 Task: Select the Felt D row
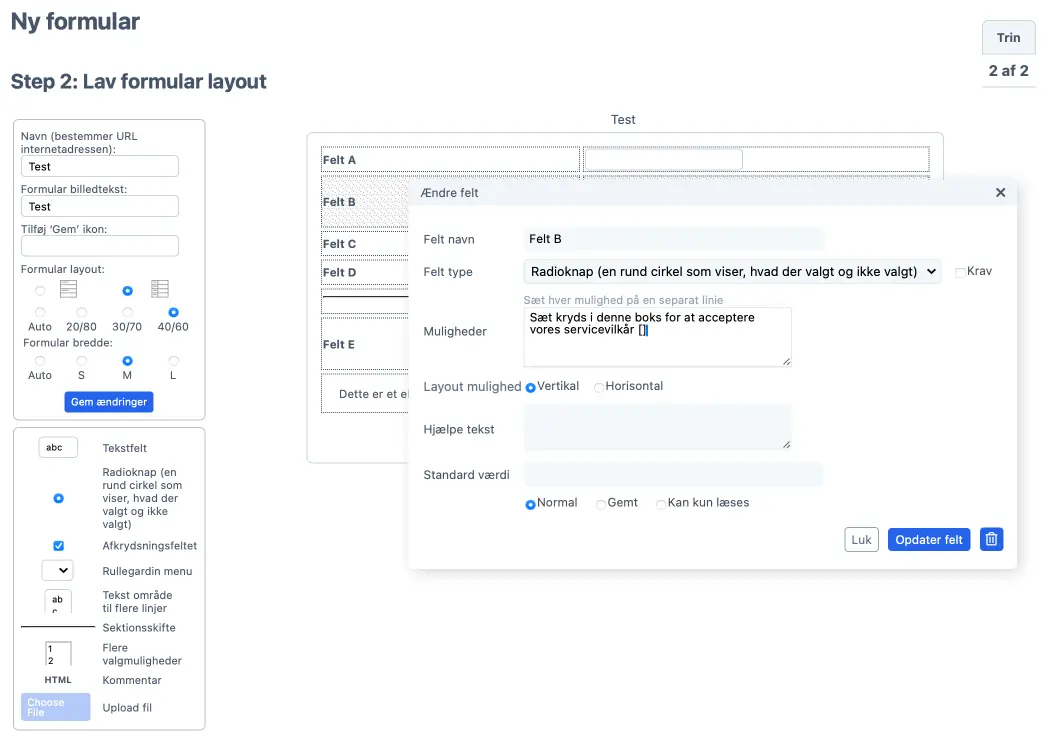click(x=365, y=273)
